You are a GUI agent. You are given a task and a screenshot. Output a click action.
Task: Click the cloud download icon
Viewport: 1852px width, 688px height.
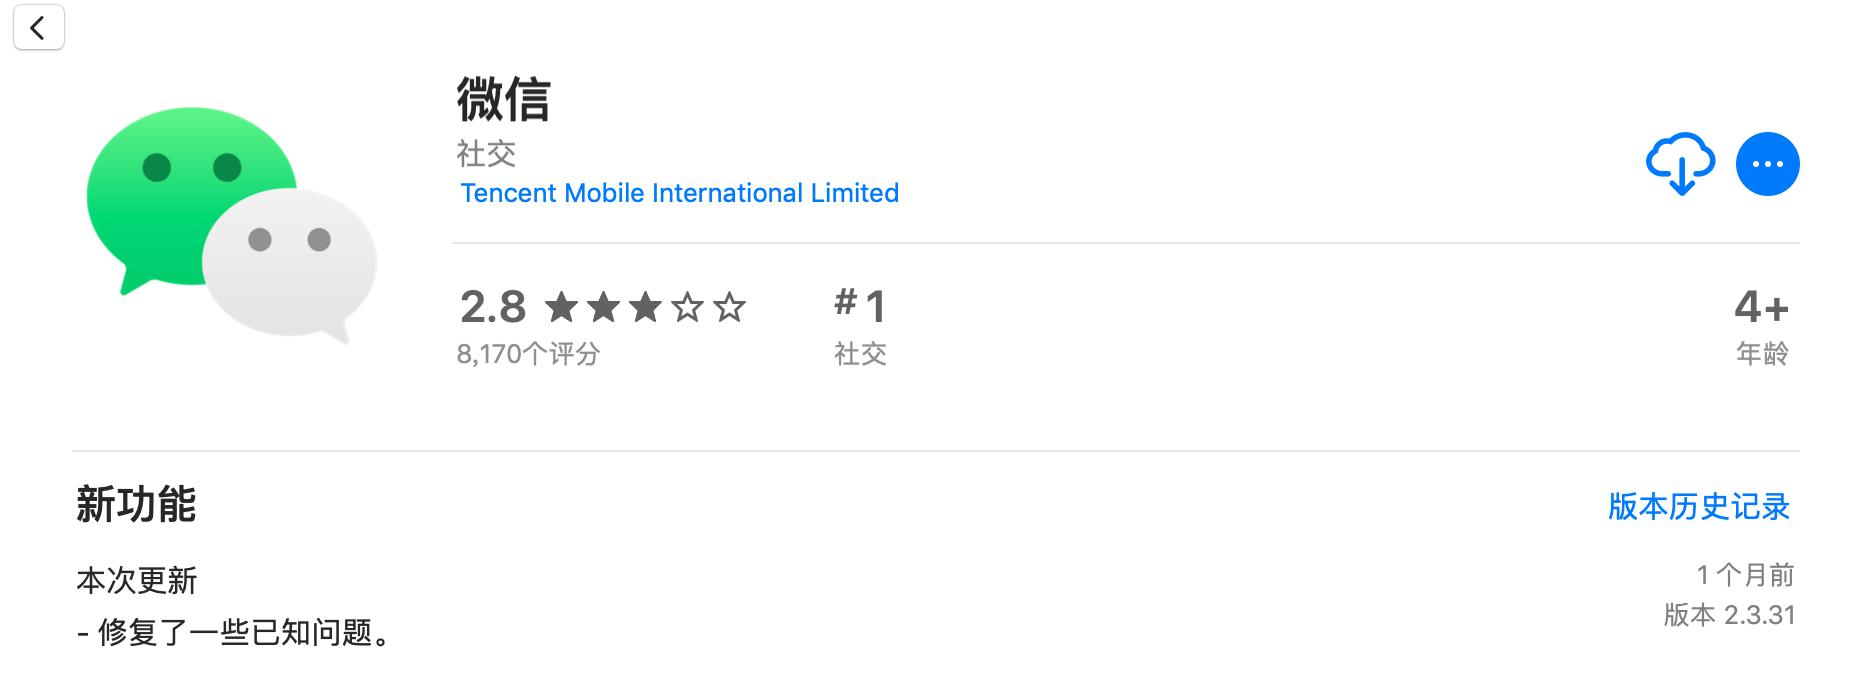tap(1680, 163)
